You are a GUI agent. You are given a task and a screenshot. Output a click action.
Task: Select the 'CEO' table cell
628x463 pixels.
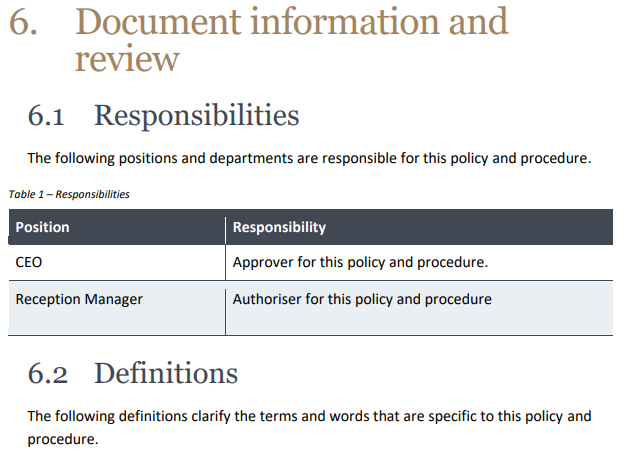[117, 262]
